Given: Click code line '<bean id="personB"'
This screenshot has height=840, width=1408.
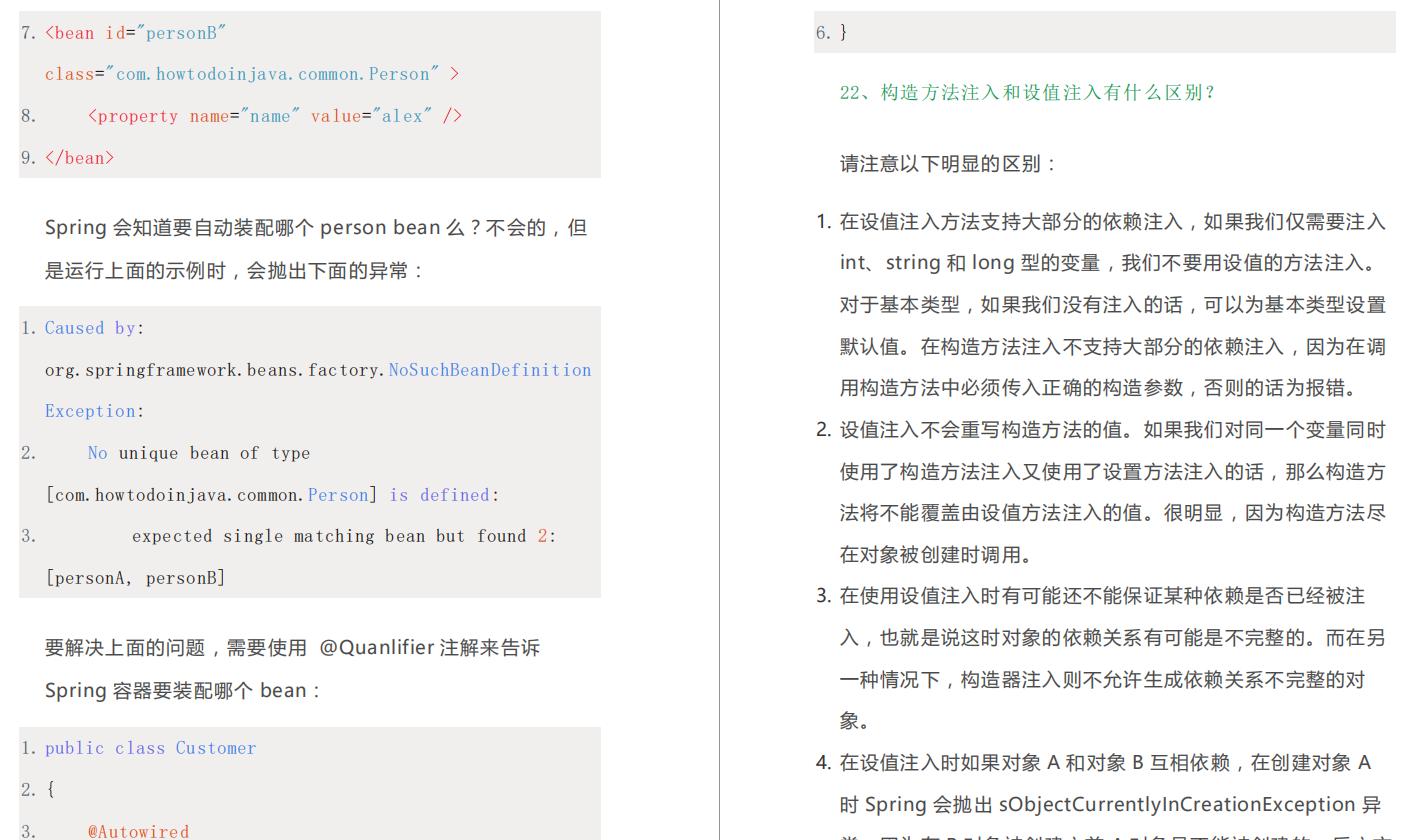Looking at the screenshot, I should click(x=136, y=33).
